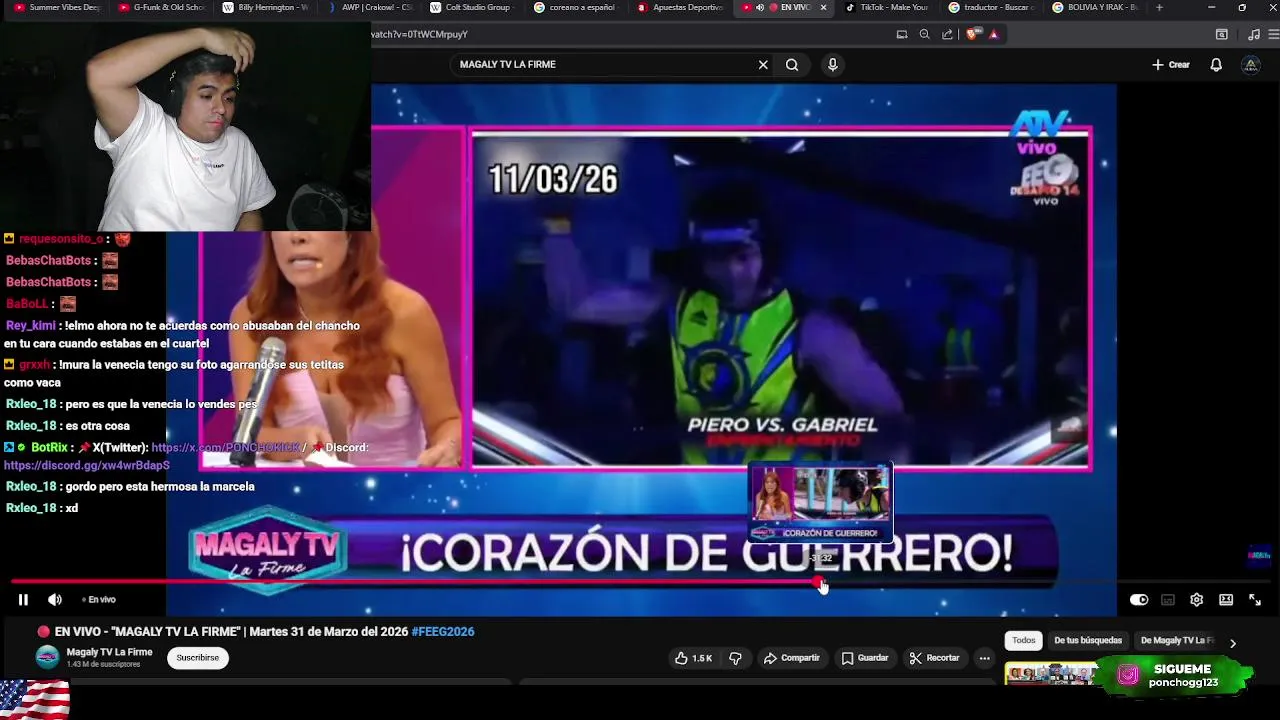This screenshot has width=1280, height=720.
Task: Start voice search with microphone
Action: 832,65
